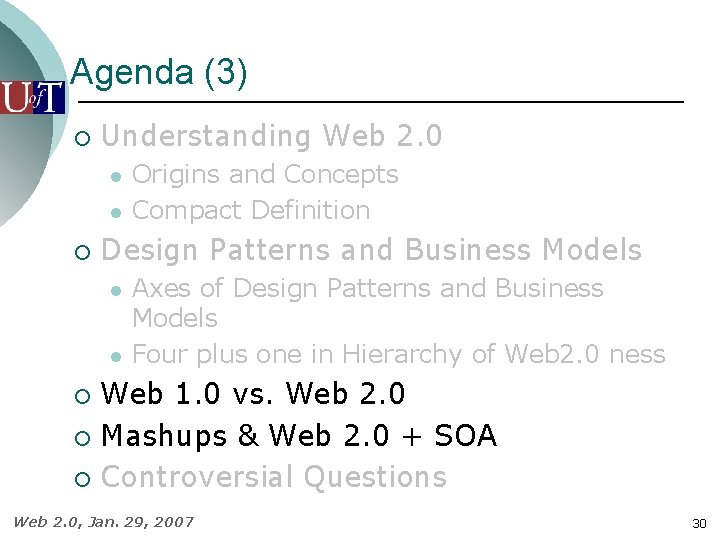Viewport: 720px width, 540px height.
Task: Select the Compact Definition item
Action: 251,211
